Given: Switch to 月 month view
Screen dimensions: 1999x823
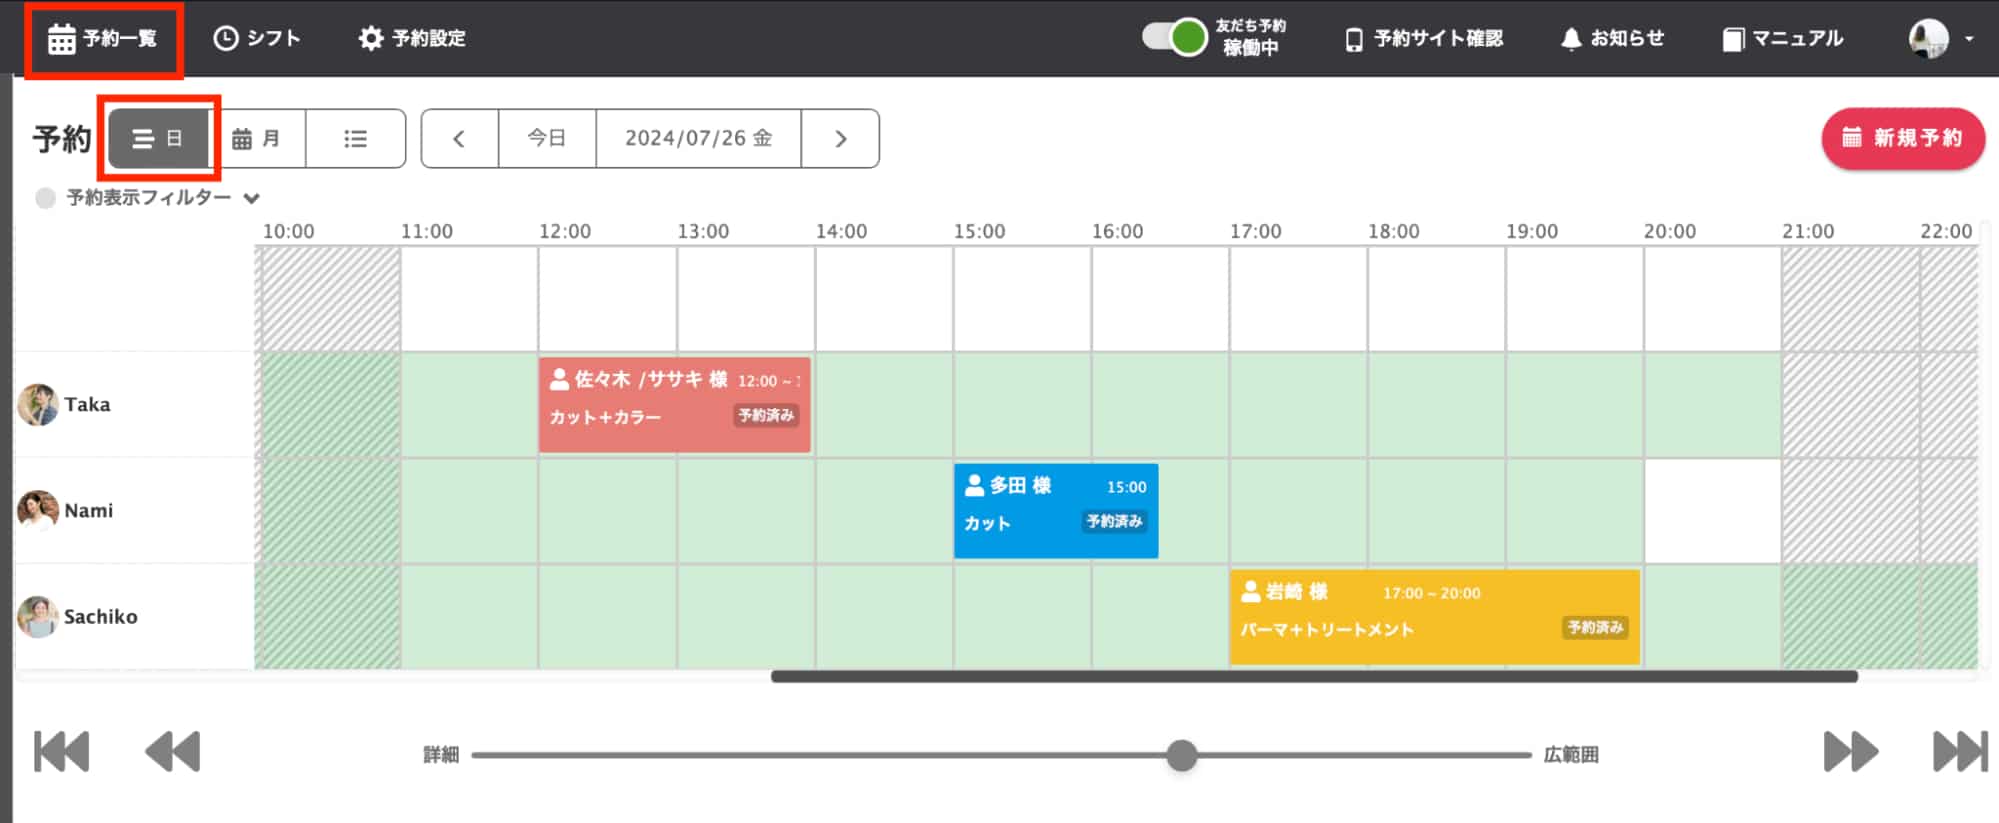Looking at the screenshot, I should coord(256,138).
